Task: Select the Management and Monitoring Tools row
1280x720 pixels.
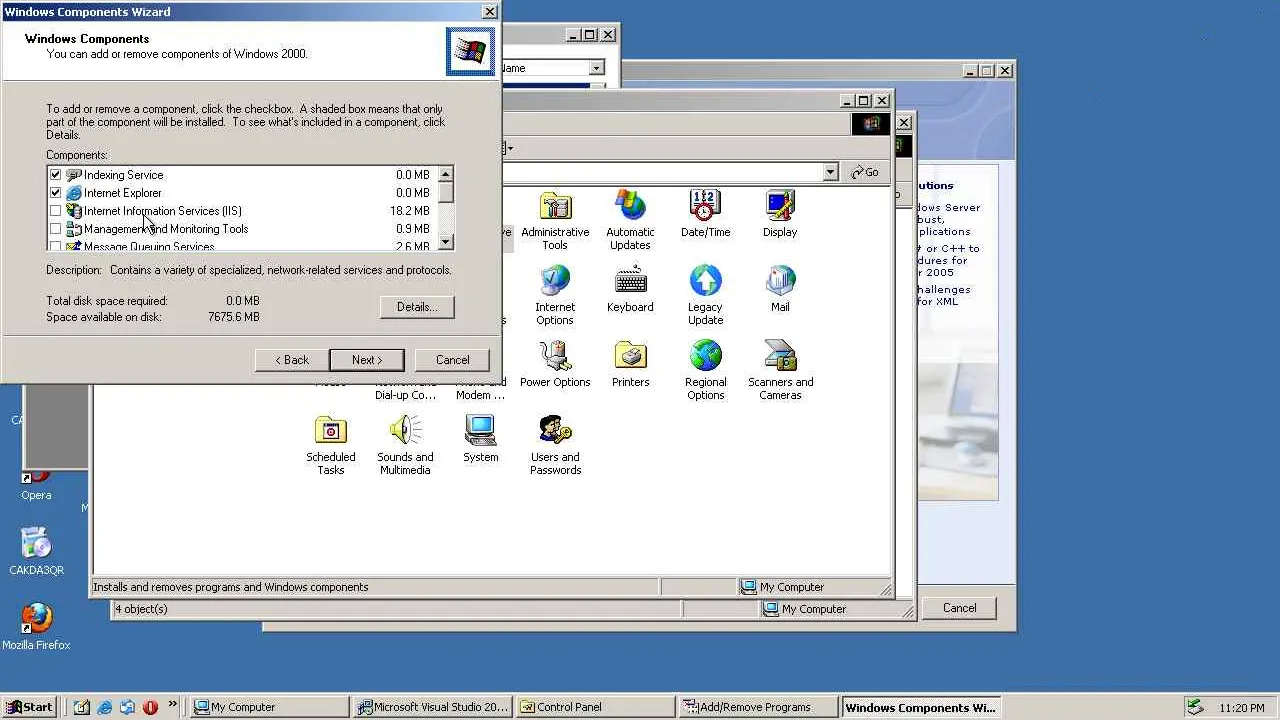Action: pos(240,229)
